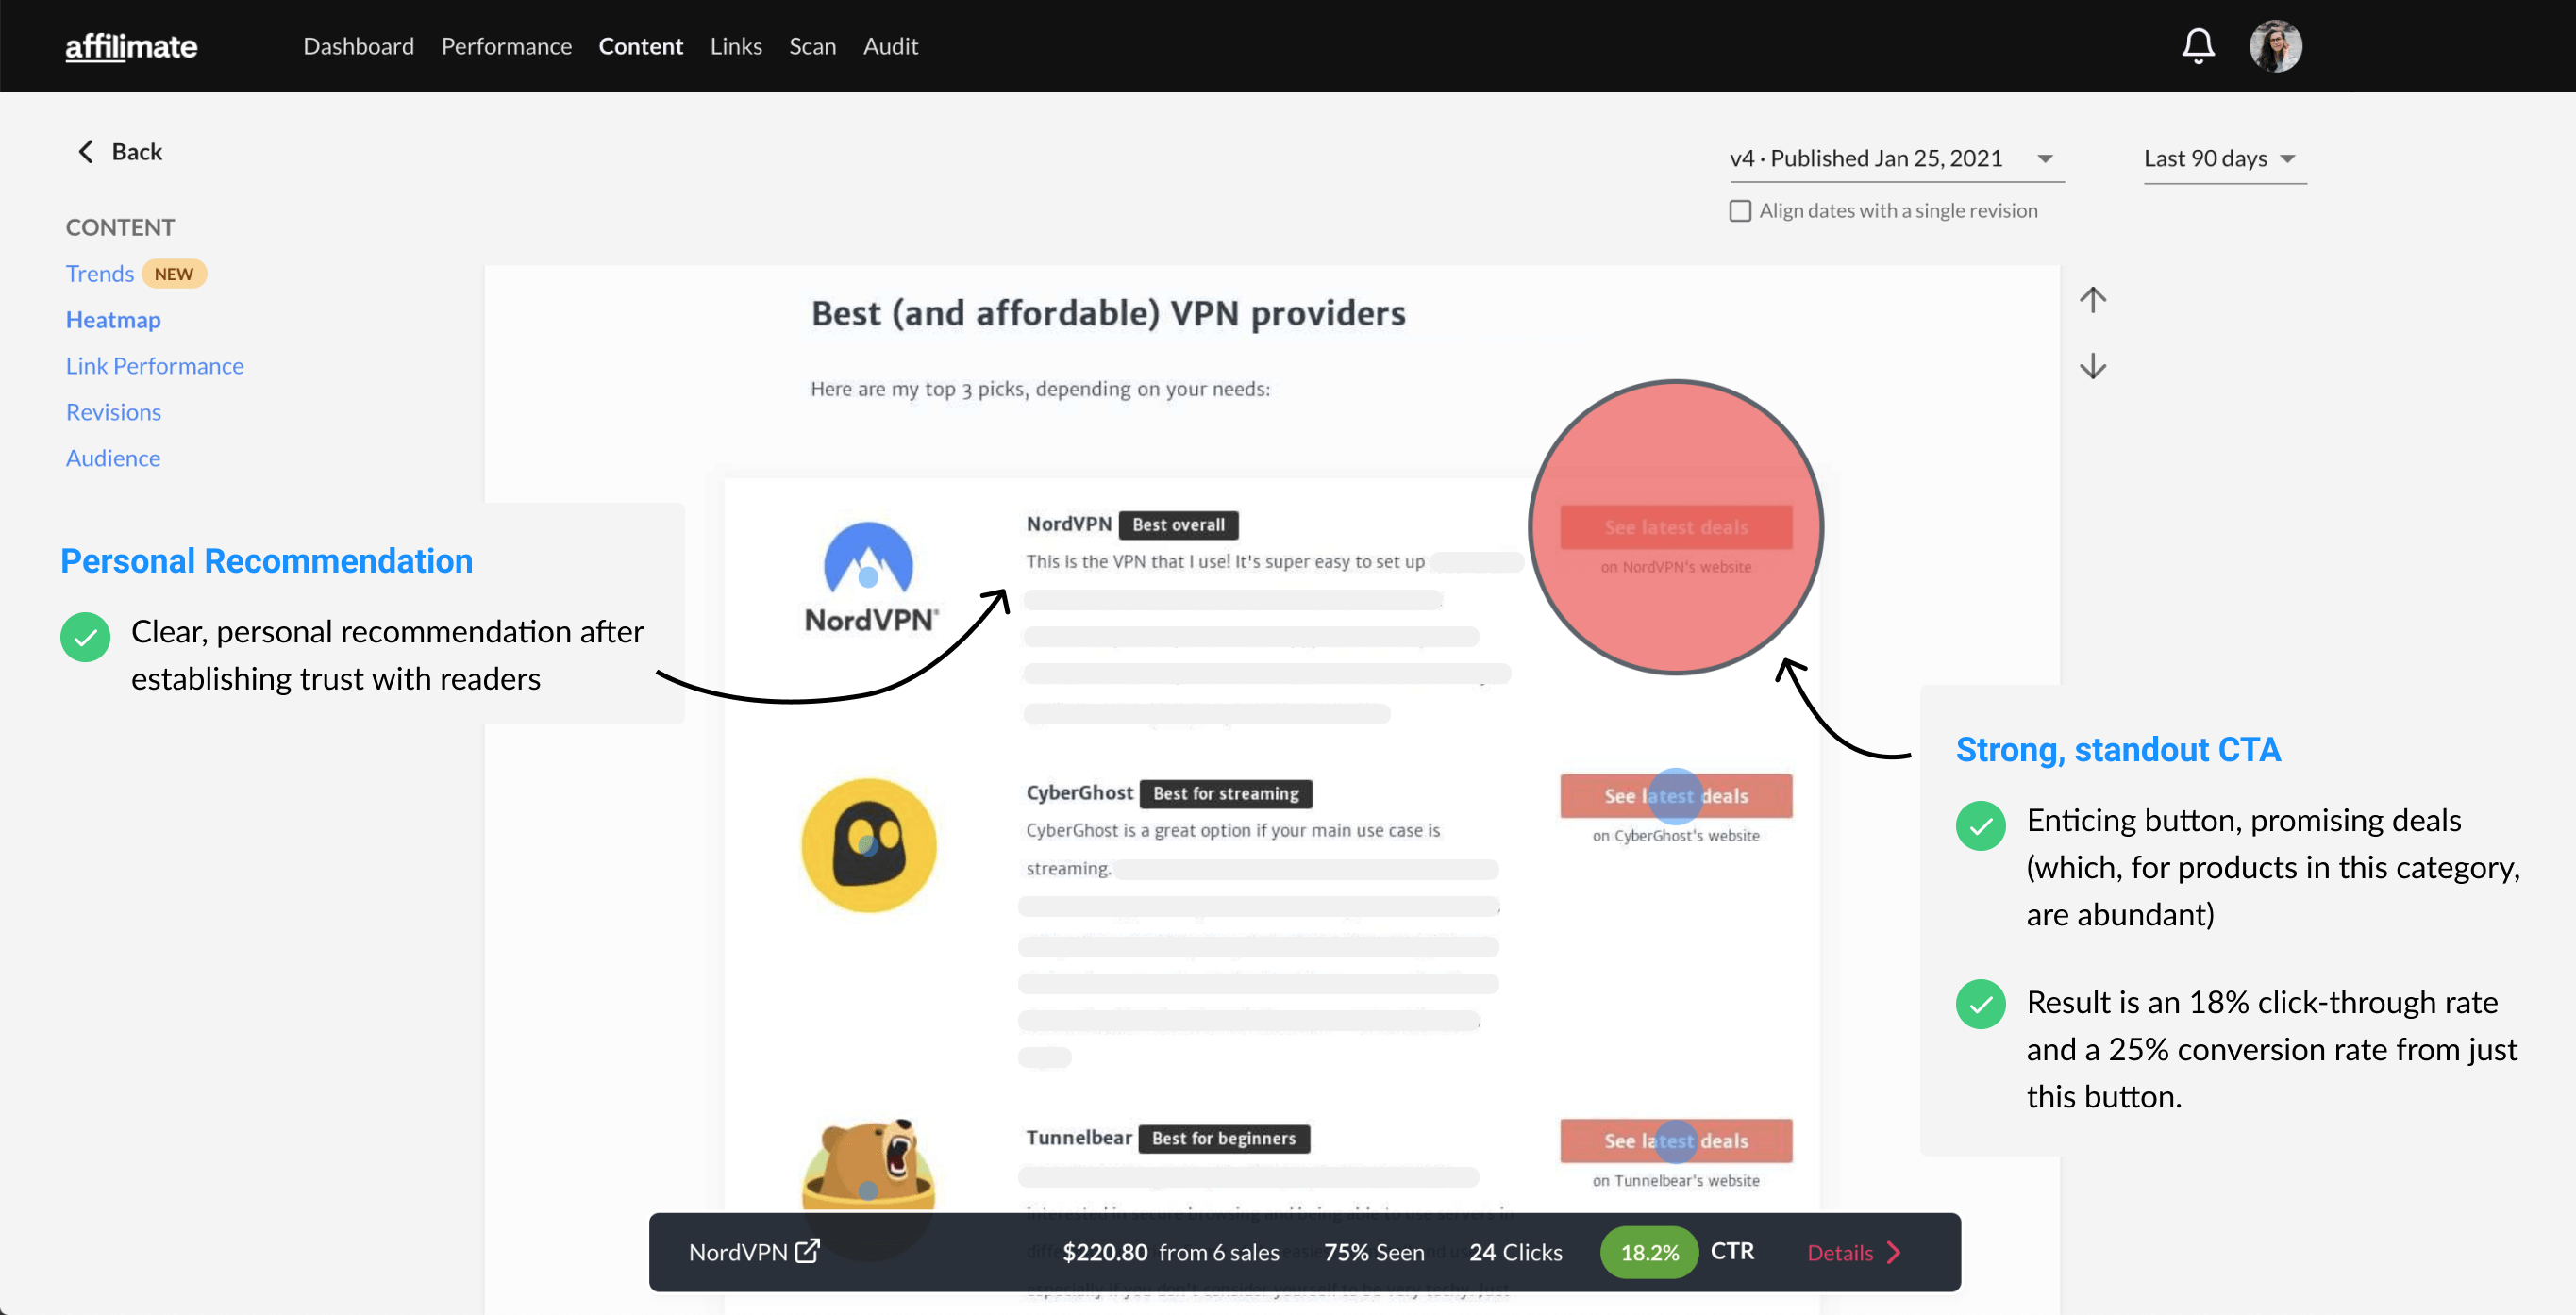
Task: Click the Scan navigation menu item
Action: pyautogui.click(x=813, y=45)
